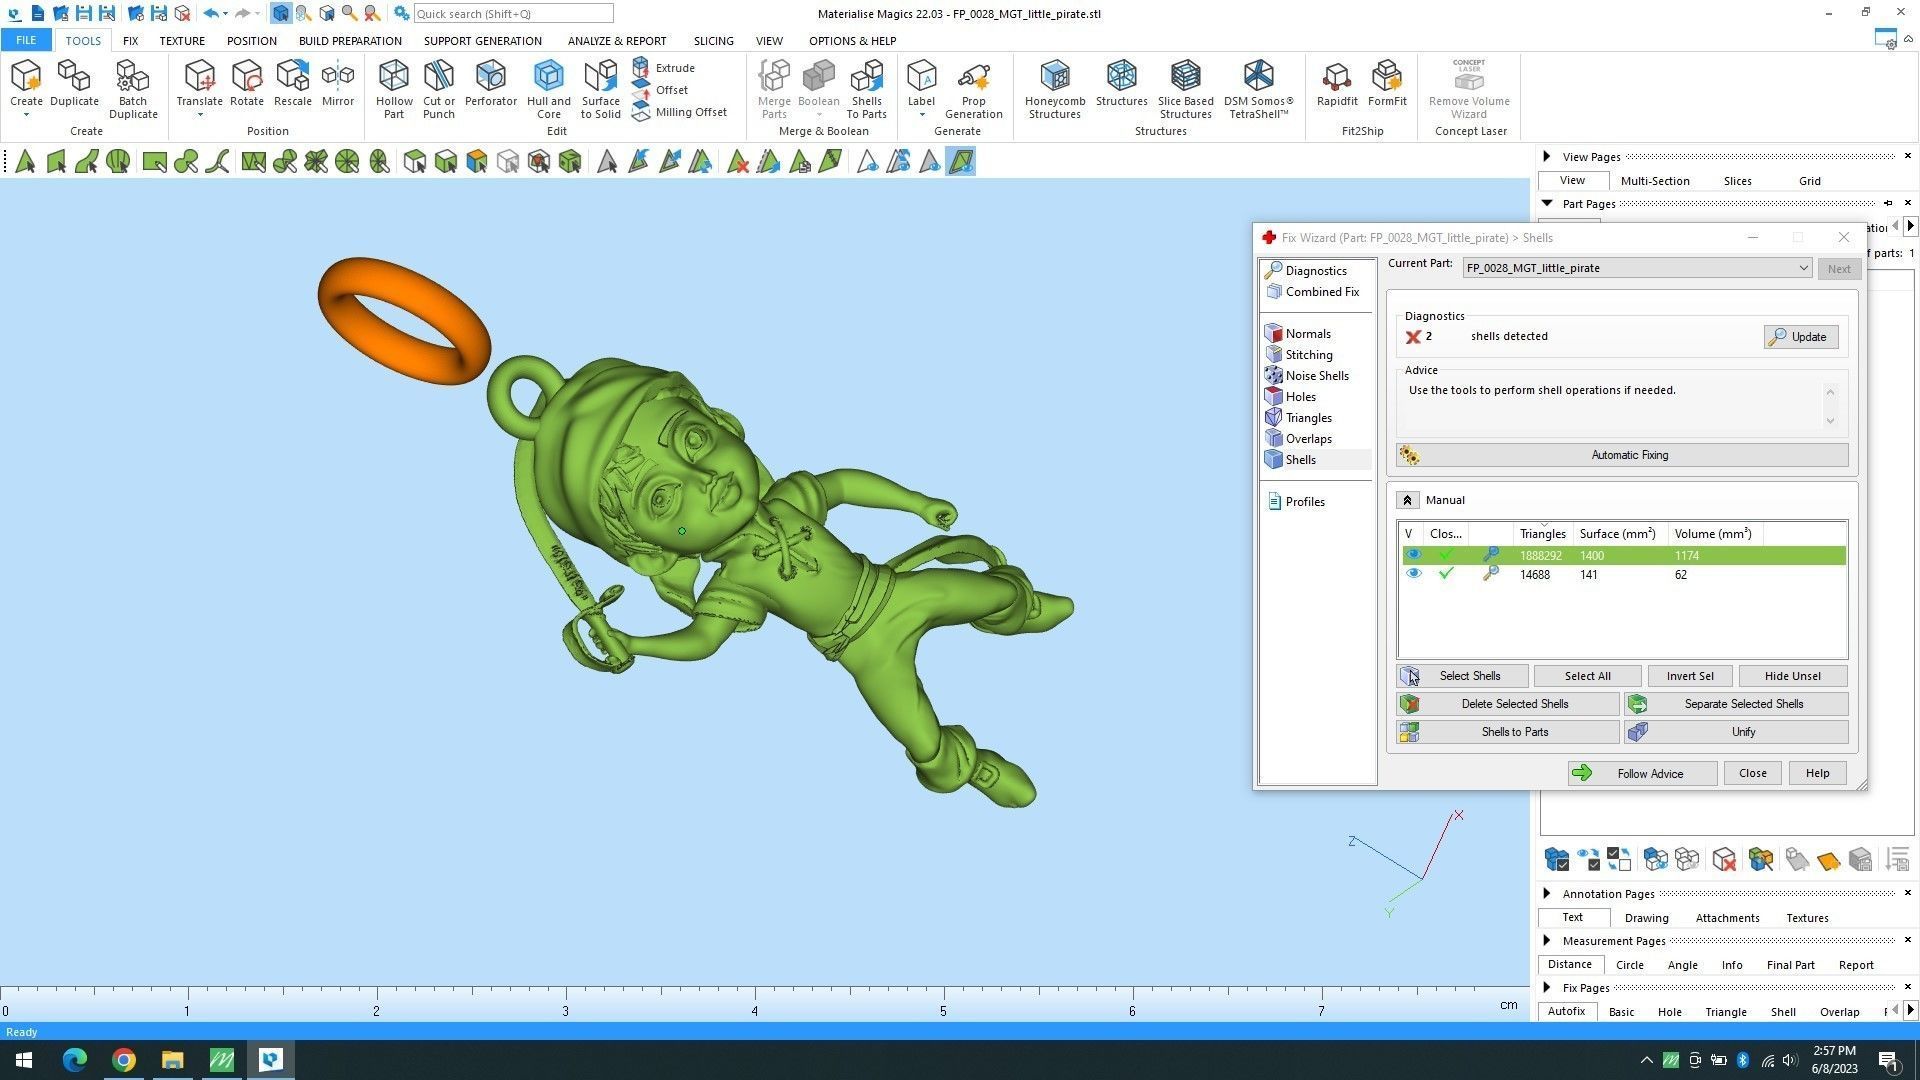1920x1080 pixels.
Task: Open the Noise Shells fix step
Action: pyautogui.click(x=1316, y=376)
